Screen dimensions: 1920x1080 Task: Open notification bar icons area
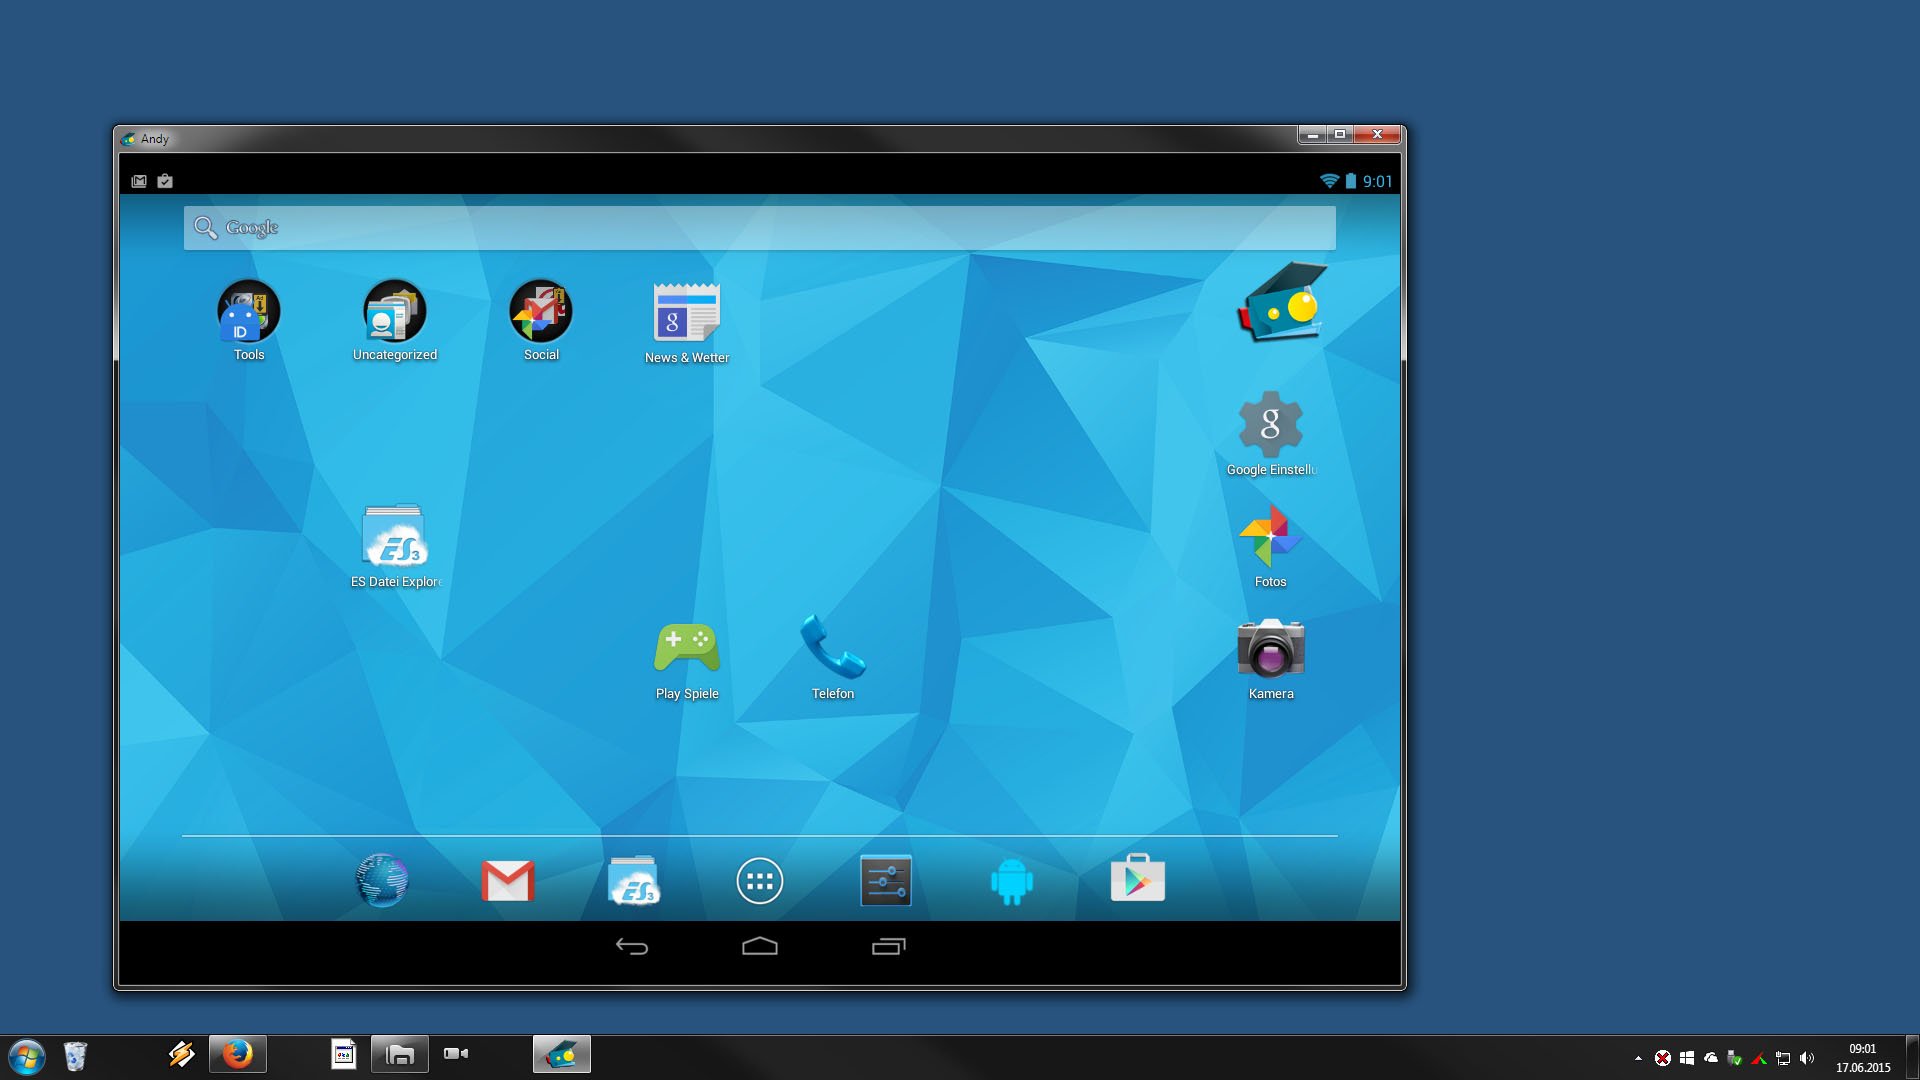[x=152, y=181]
